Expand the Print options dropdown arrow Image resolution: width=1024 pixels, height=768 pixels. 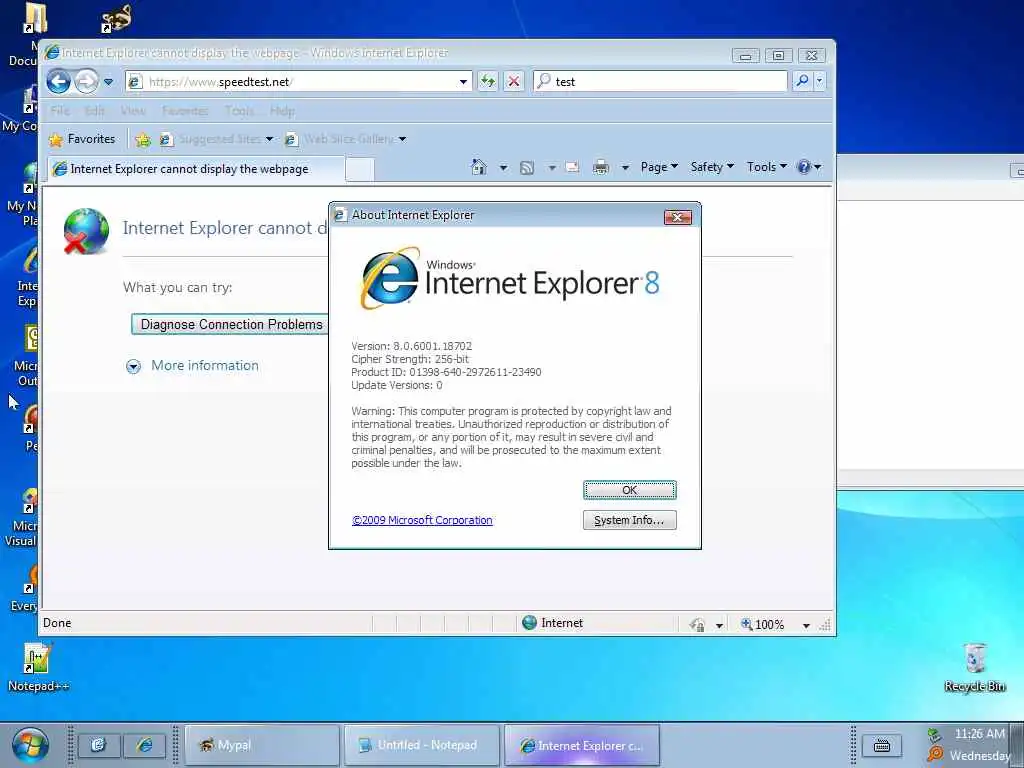pyautogui.click(x=625, y=168)
